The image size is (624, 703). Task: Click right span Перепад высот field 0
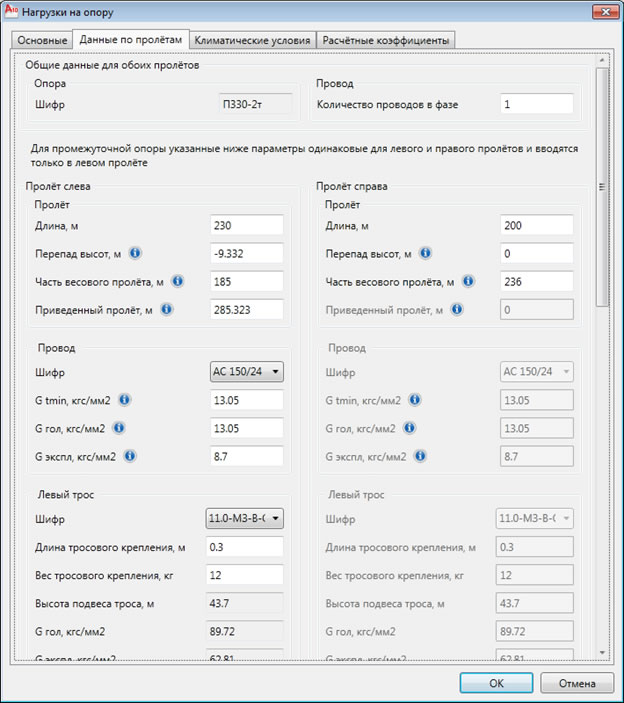(x=537, y=253)
